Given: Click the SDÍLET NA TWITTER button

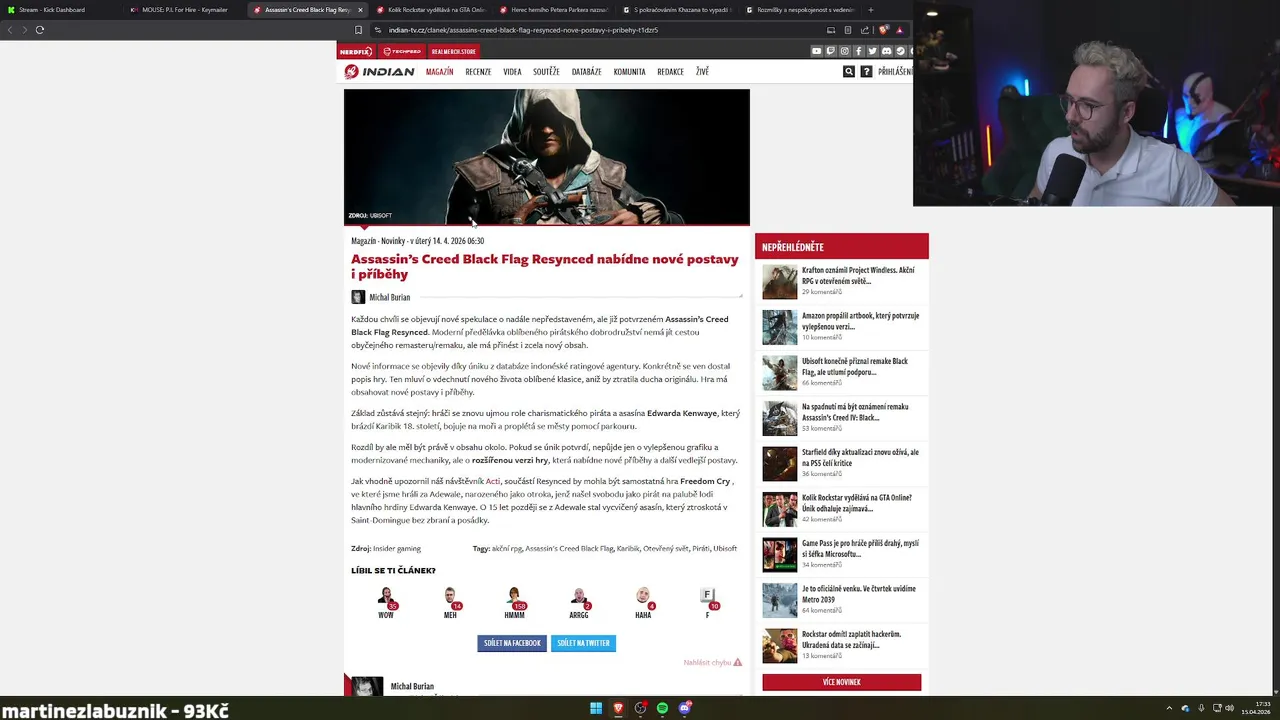Looking at the screenshot, I should click(583, 643).
